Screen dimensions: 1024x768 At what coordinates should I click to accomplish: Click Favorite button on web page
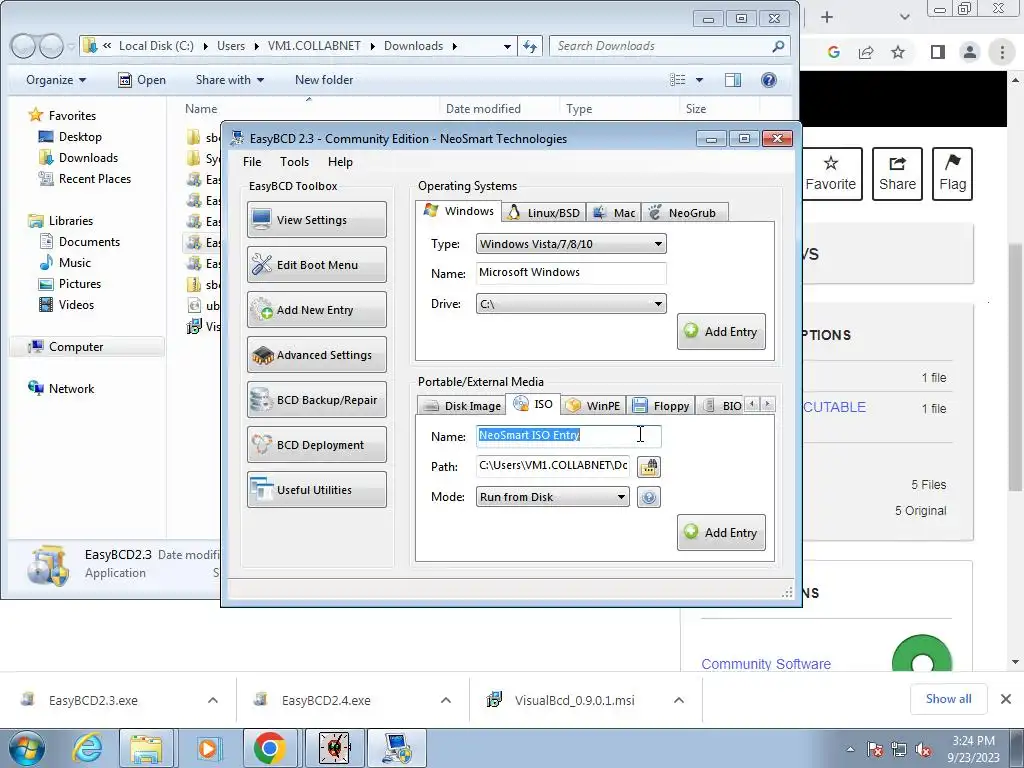(830, 174)
